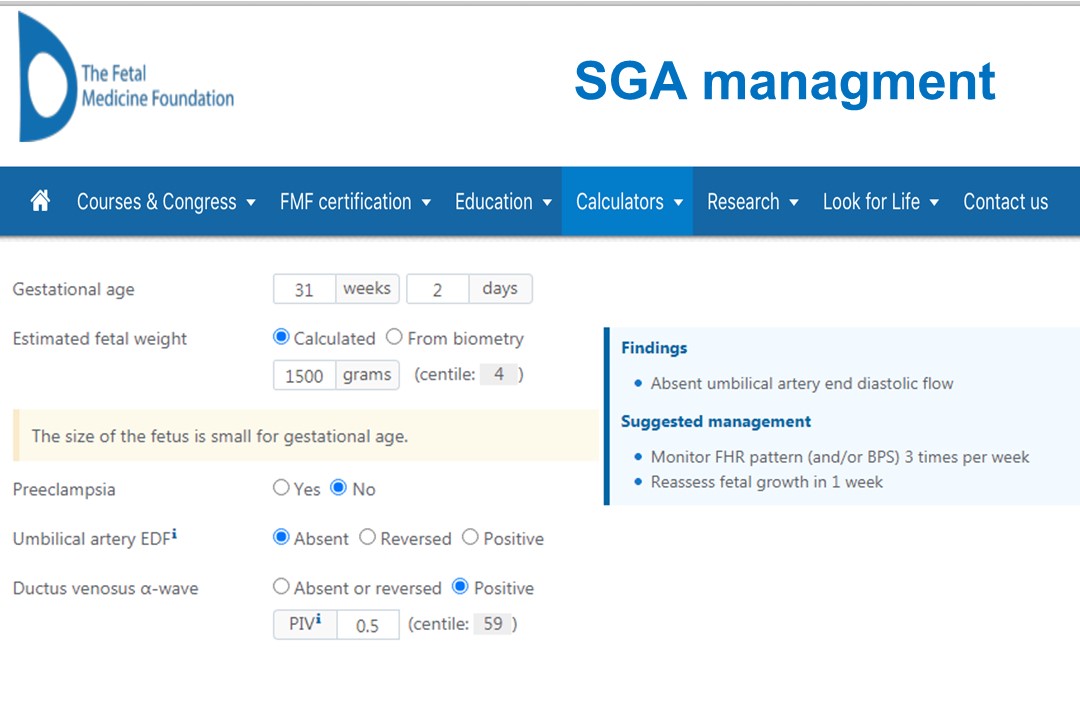Click the gestational age weeks field
Viewport: 1080px width, 720px height.
(x=304, y=290)
